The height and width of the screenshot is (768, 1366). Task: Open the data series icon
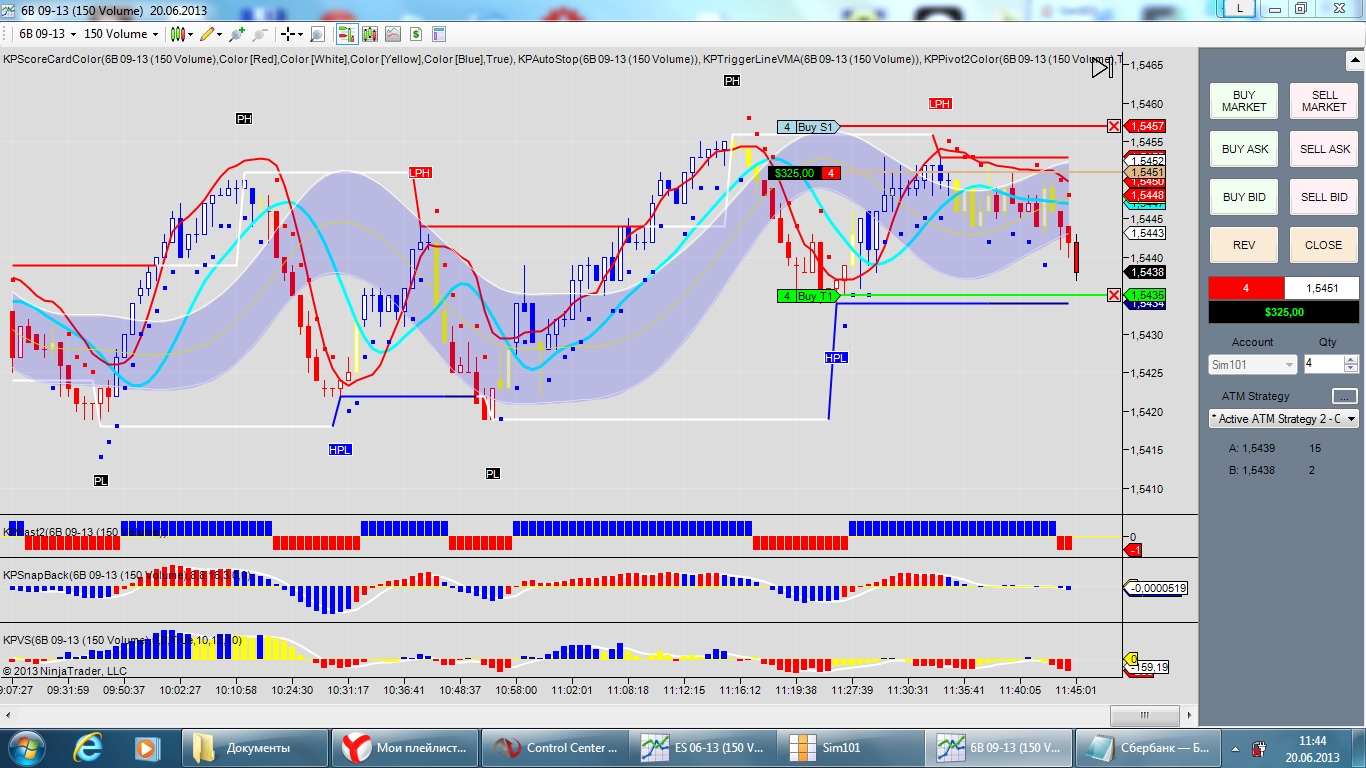(370, 34)
